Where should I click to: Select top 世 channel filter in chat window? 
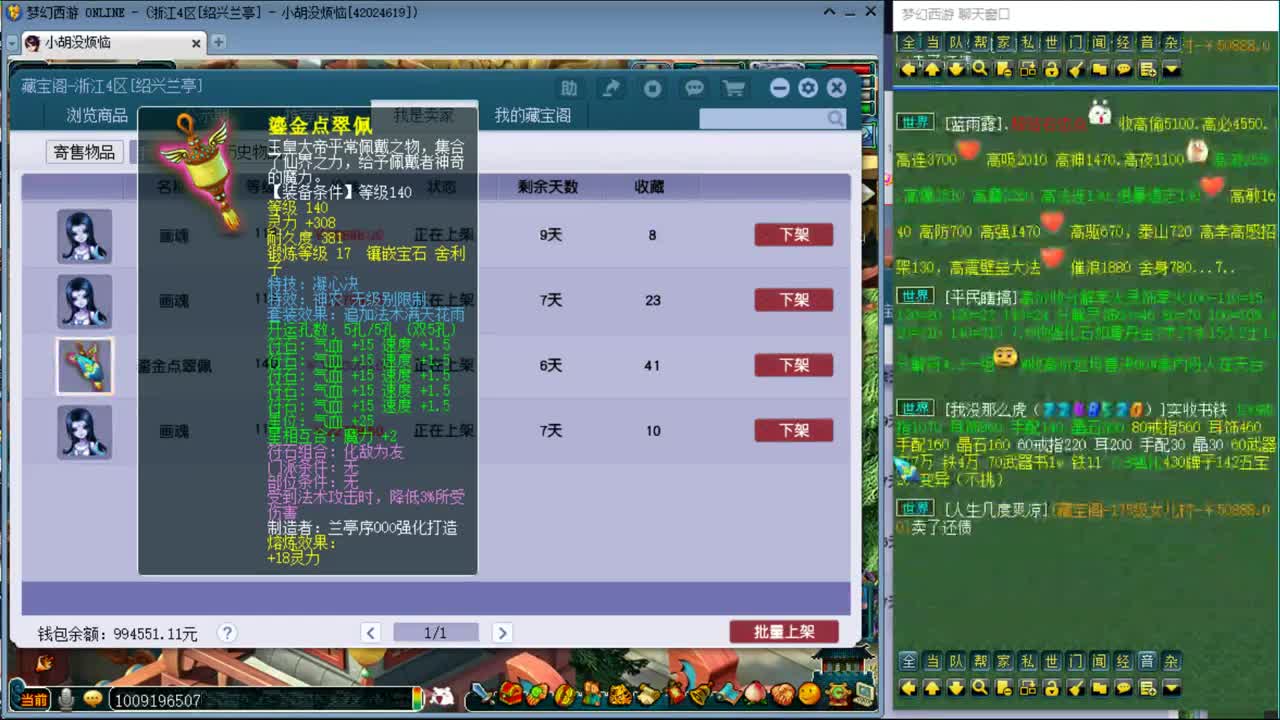[x=1052, y=43]
